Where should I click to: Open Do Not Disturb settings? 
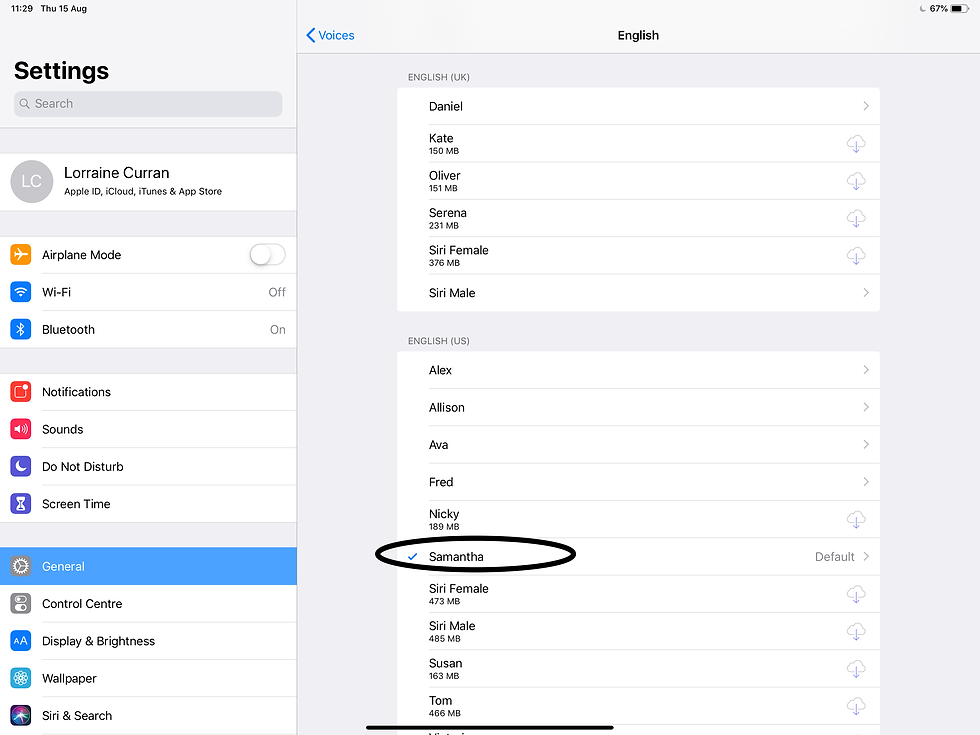(148, 466)
